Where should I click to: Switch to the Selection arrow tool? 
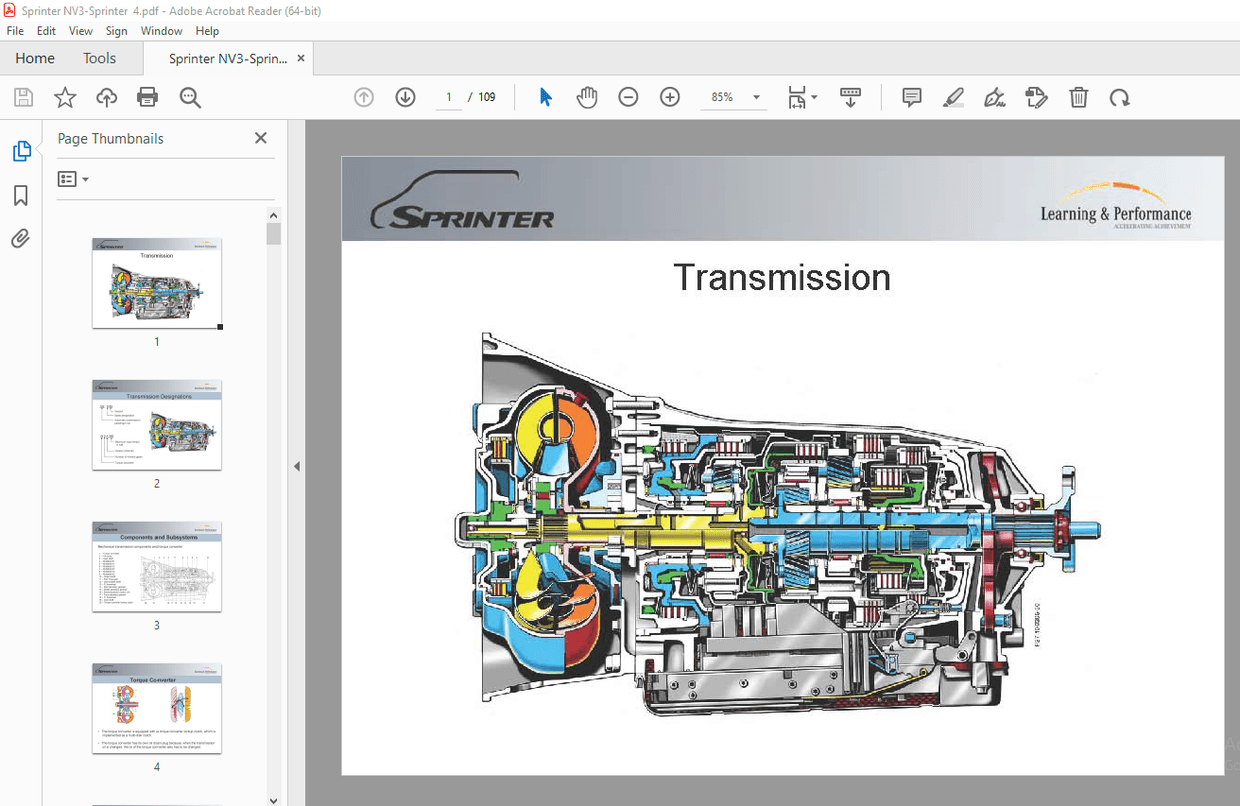tap(545, 97)
